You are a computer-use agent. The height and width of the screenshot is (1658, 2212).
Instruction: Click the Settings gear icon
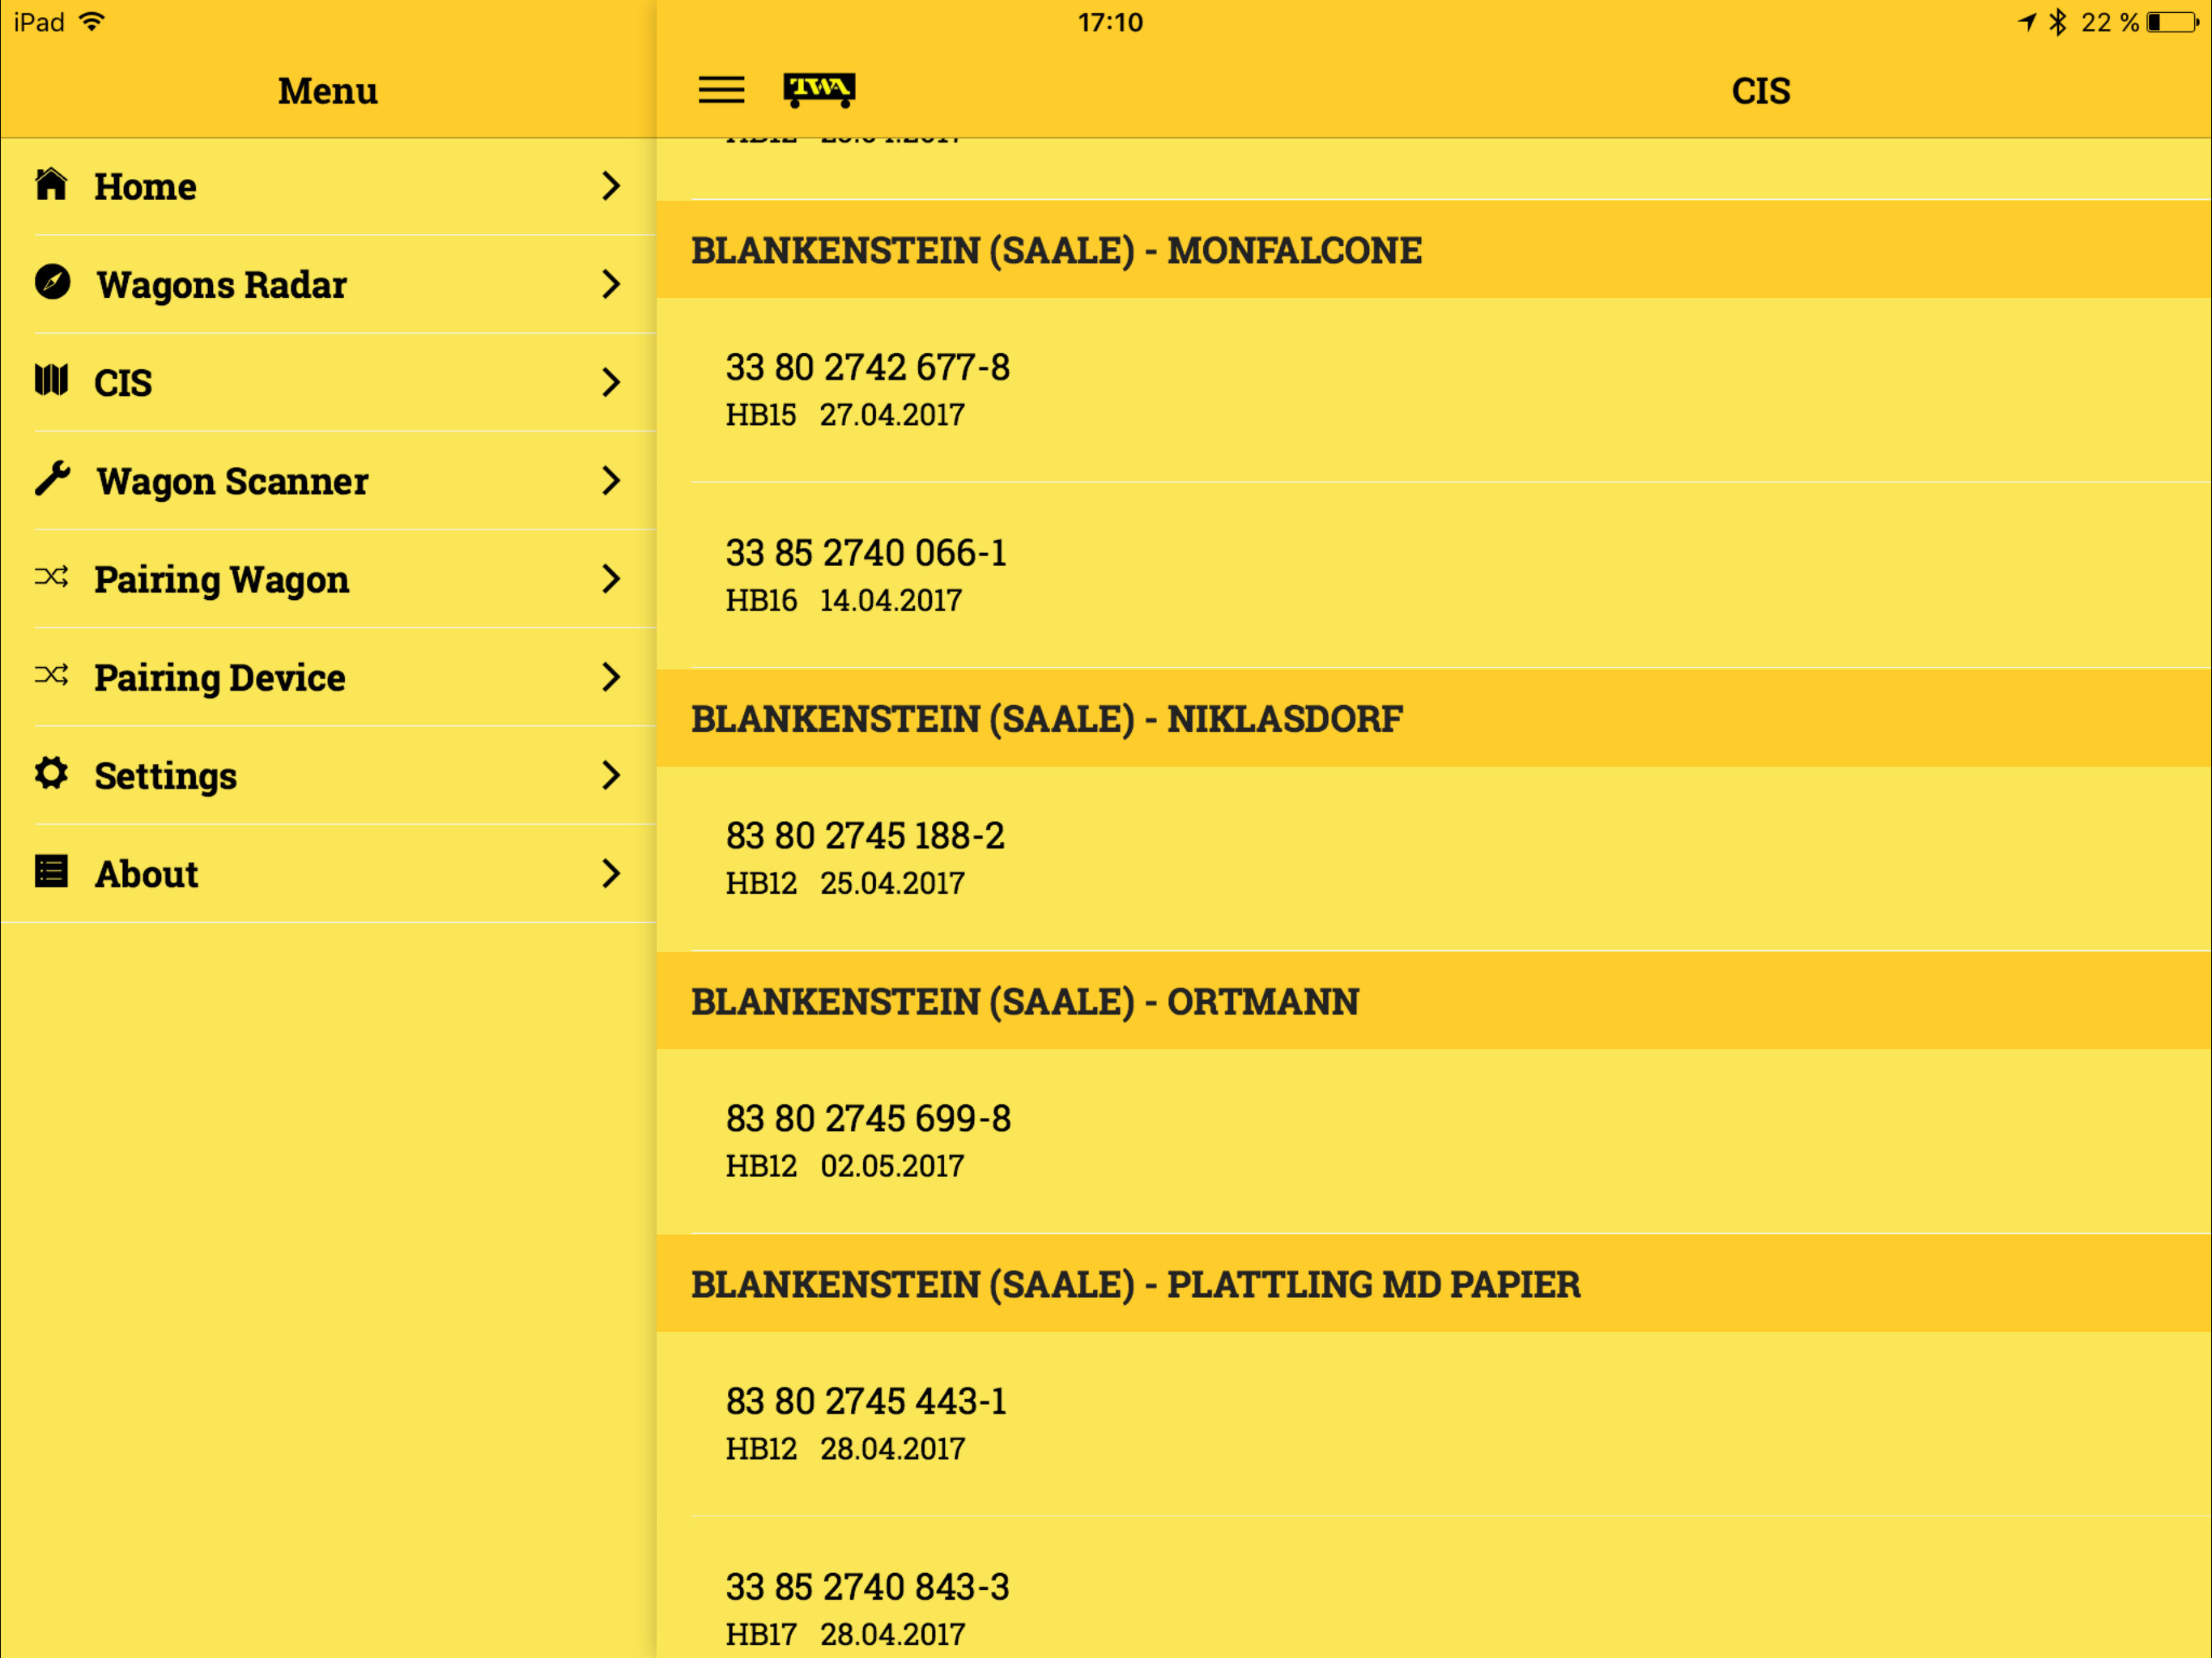click(51, 773)
